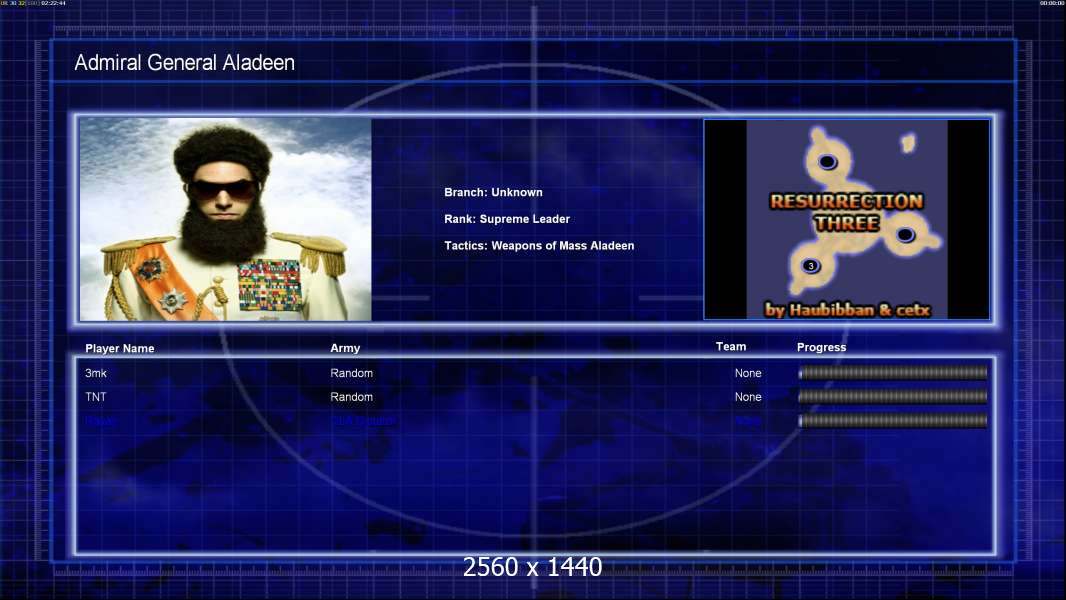Screen dimensions: 1066x600
Task: Click the Team column header
Action: tap(731, 347)
